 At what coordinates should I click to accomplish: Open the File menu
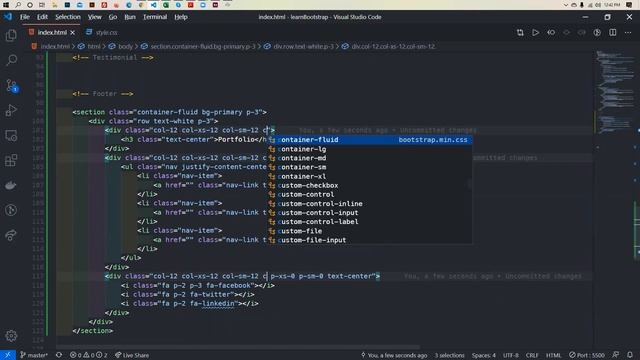coord(25,17)
